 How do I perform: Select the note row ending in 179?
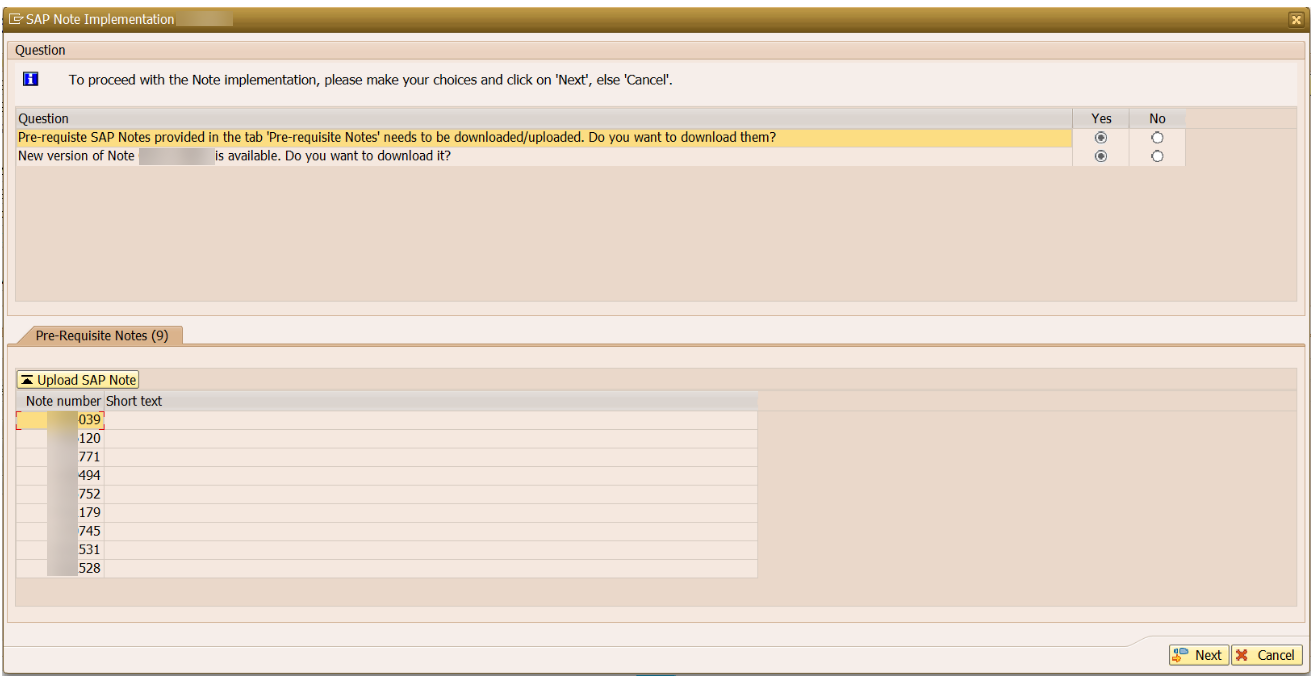(x=386, y=513)
